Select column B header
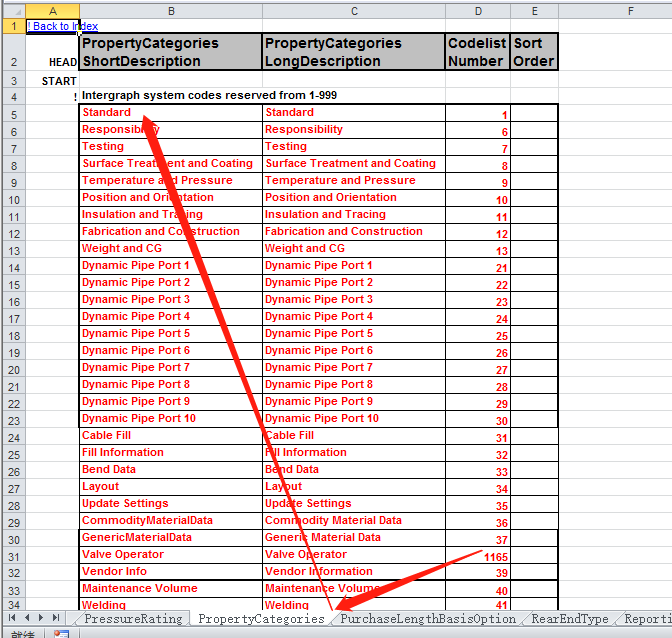 (171, 11)
